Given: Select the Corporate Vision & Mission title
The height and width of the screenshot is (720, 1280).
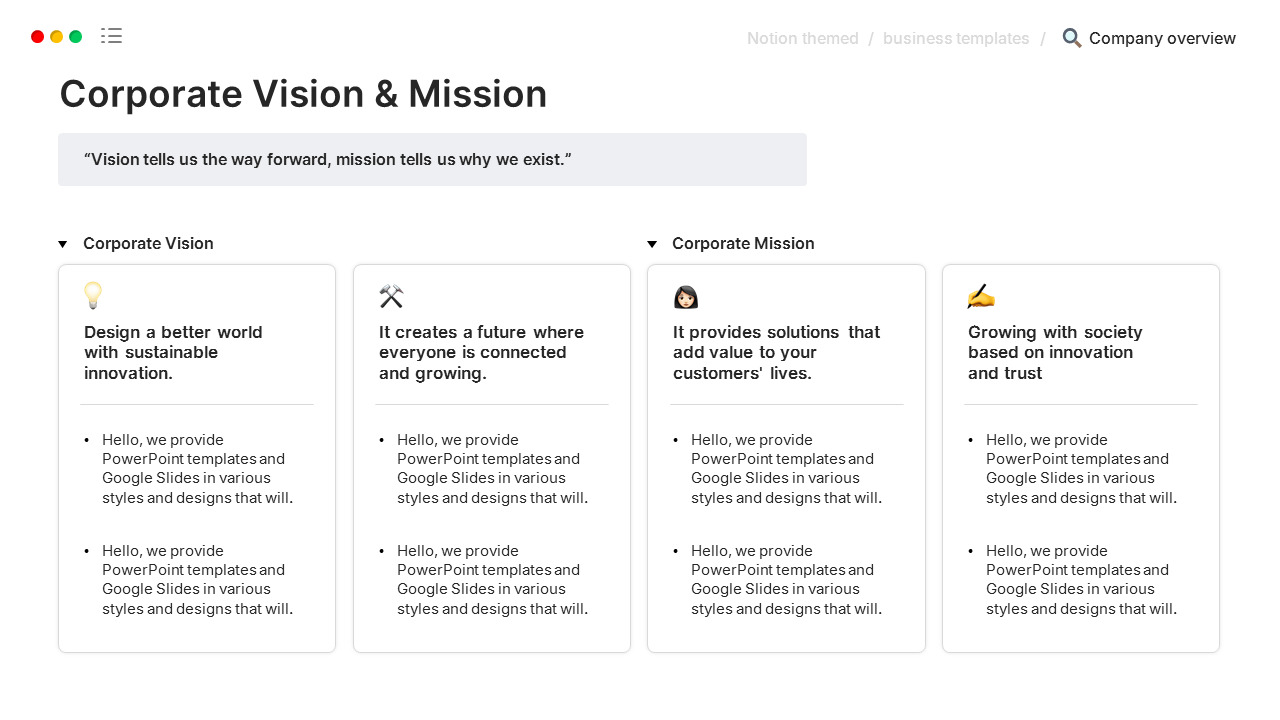Looking at the screenshot, I should pos(303,94).
